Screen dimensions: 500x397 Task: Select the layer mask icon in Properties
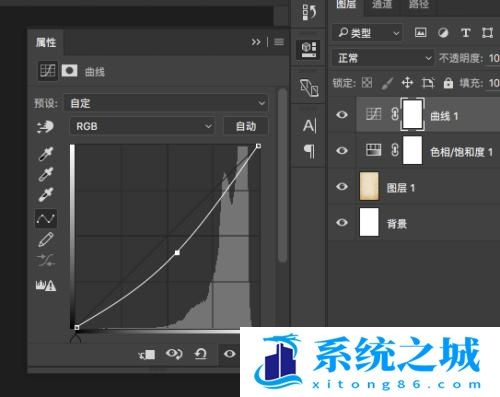(x=69, y=71)
